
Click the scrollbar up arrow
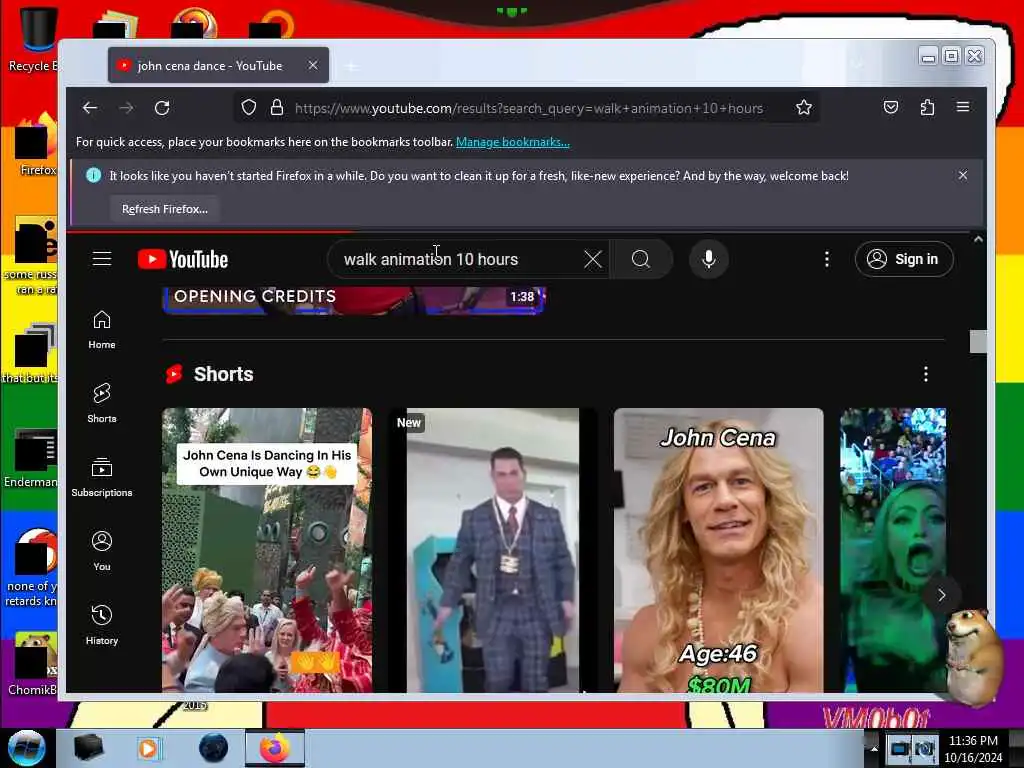click(978, 240)
